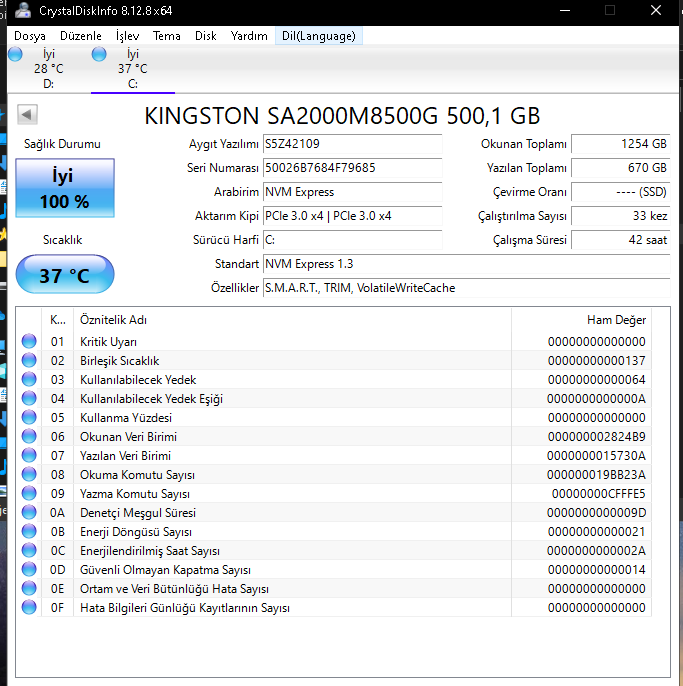Switch to the D: drive tab
The height and width of the screenshot is (686, 683).
pos(48,68)
